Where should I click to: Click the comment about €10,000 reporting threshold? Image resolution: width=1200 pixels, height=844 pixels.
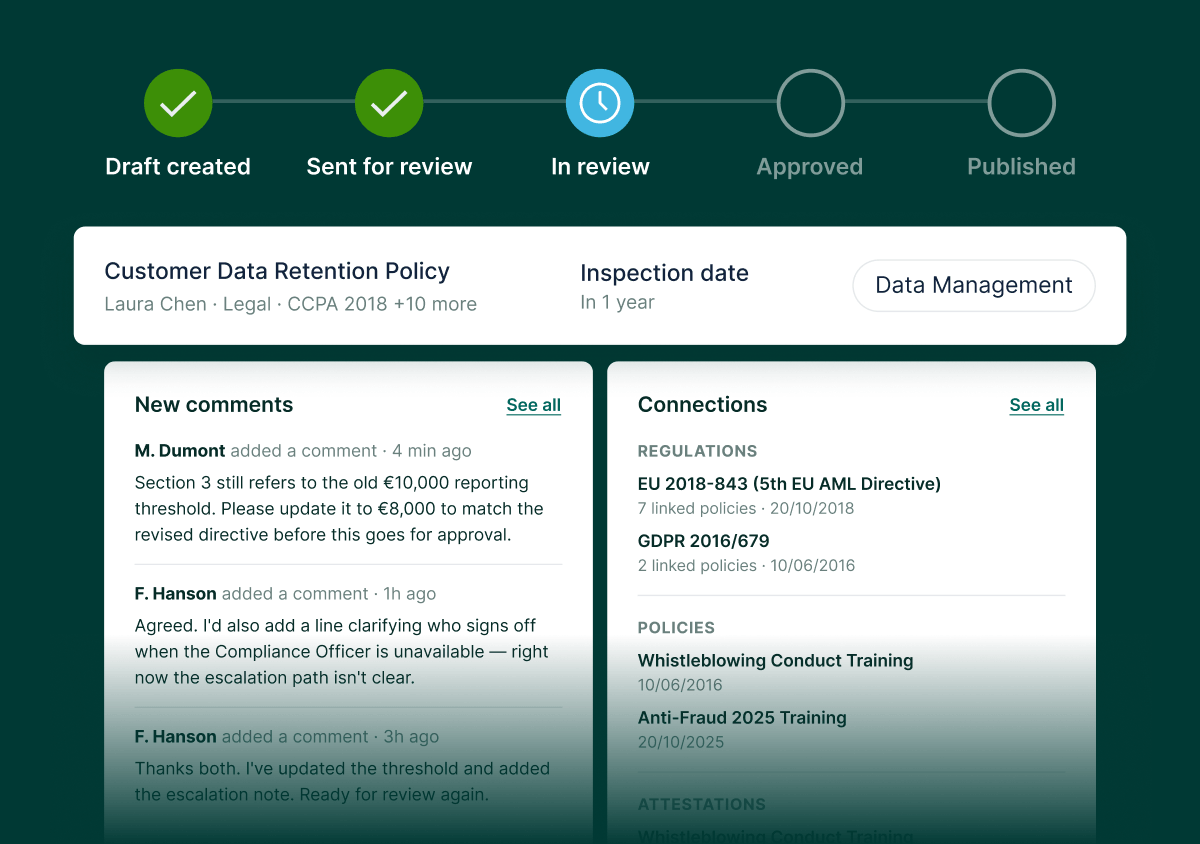coord(340,509)
